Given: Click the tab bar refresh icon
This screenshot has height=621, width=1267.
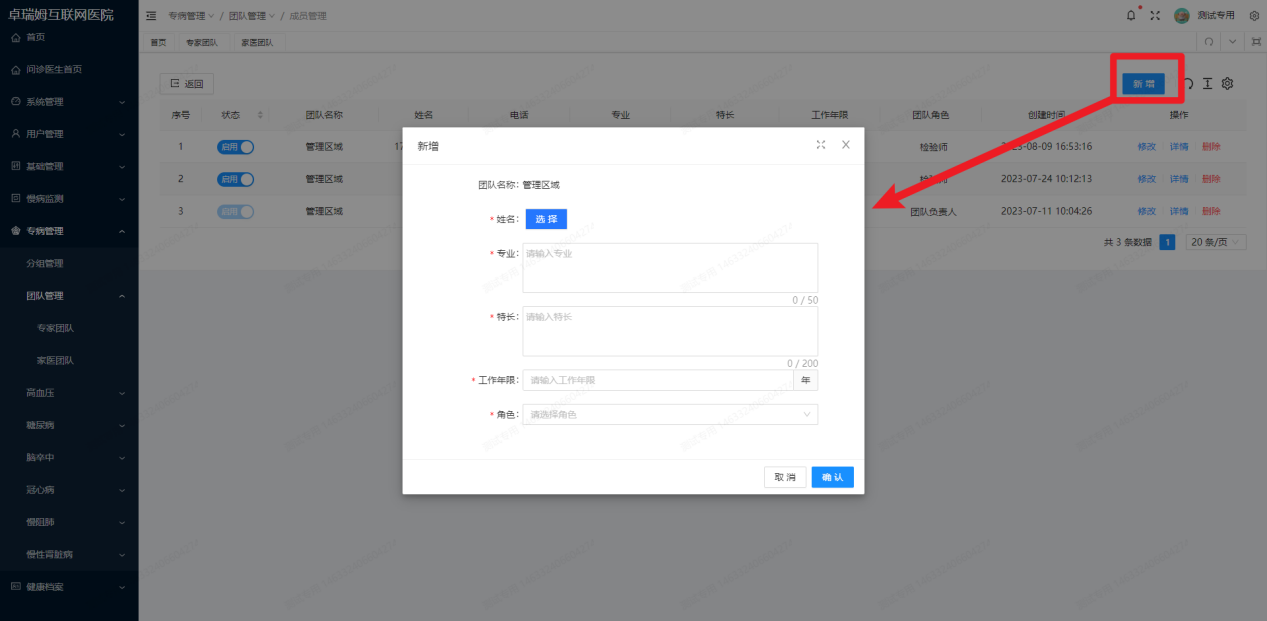Looking at the screenshot, I should [x=1209, y=42].
